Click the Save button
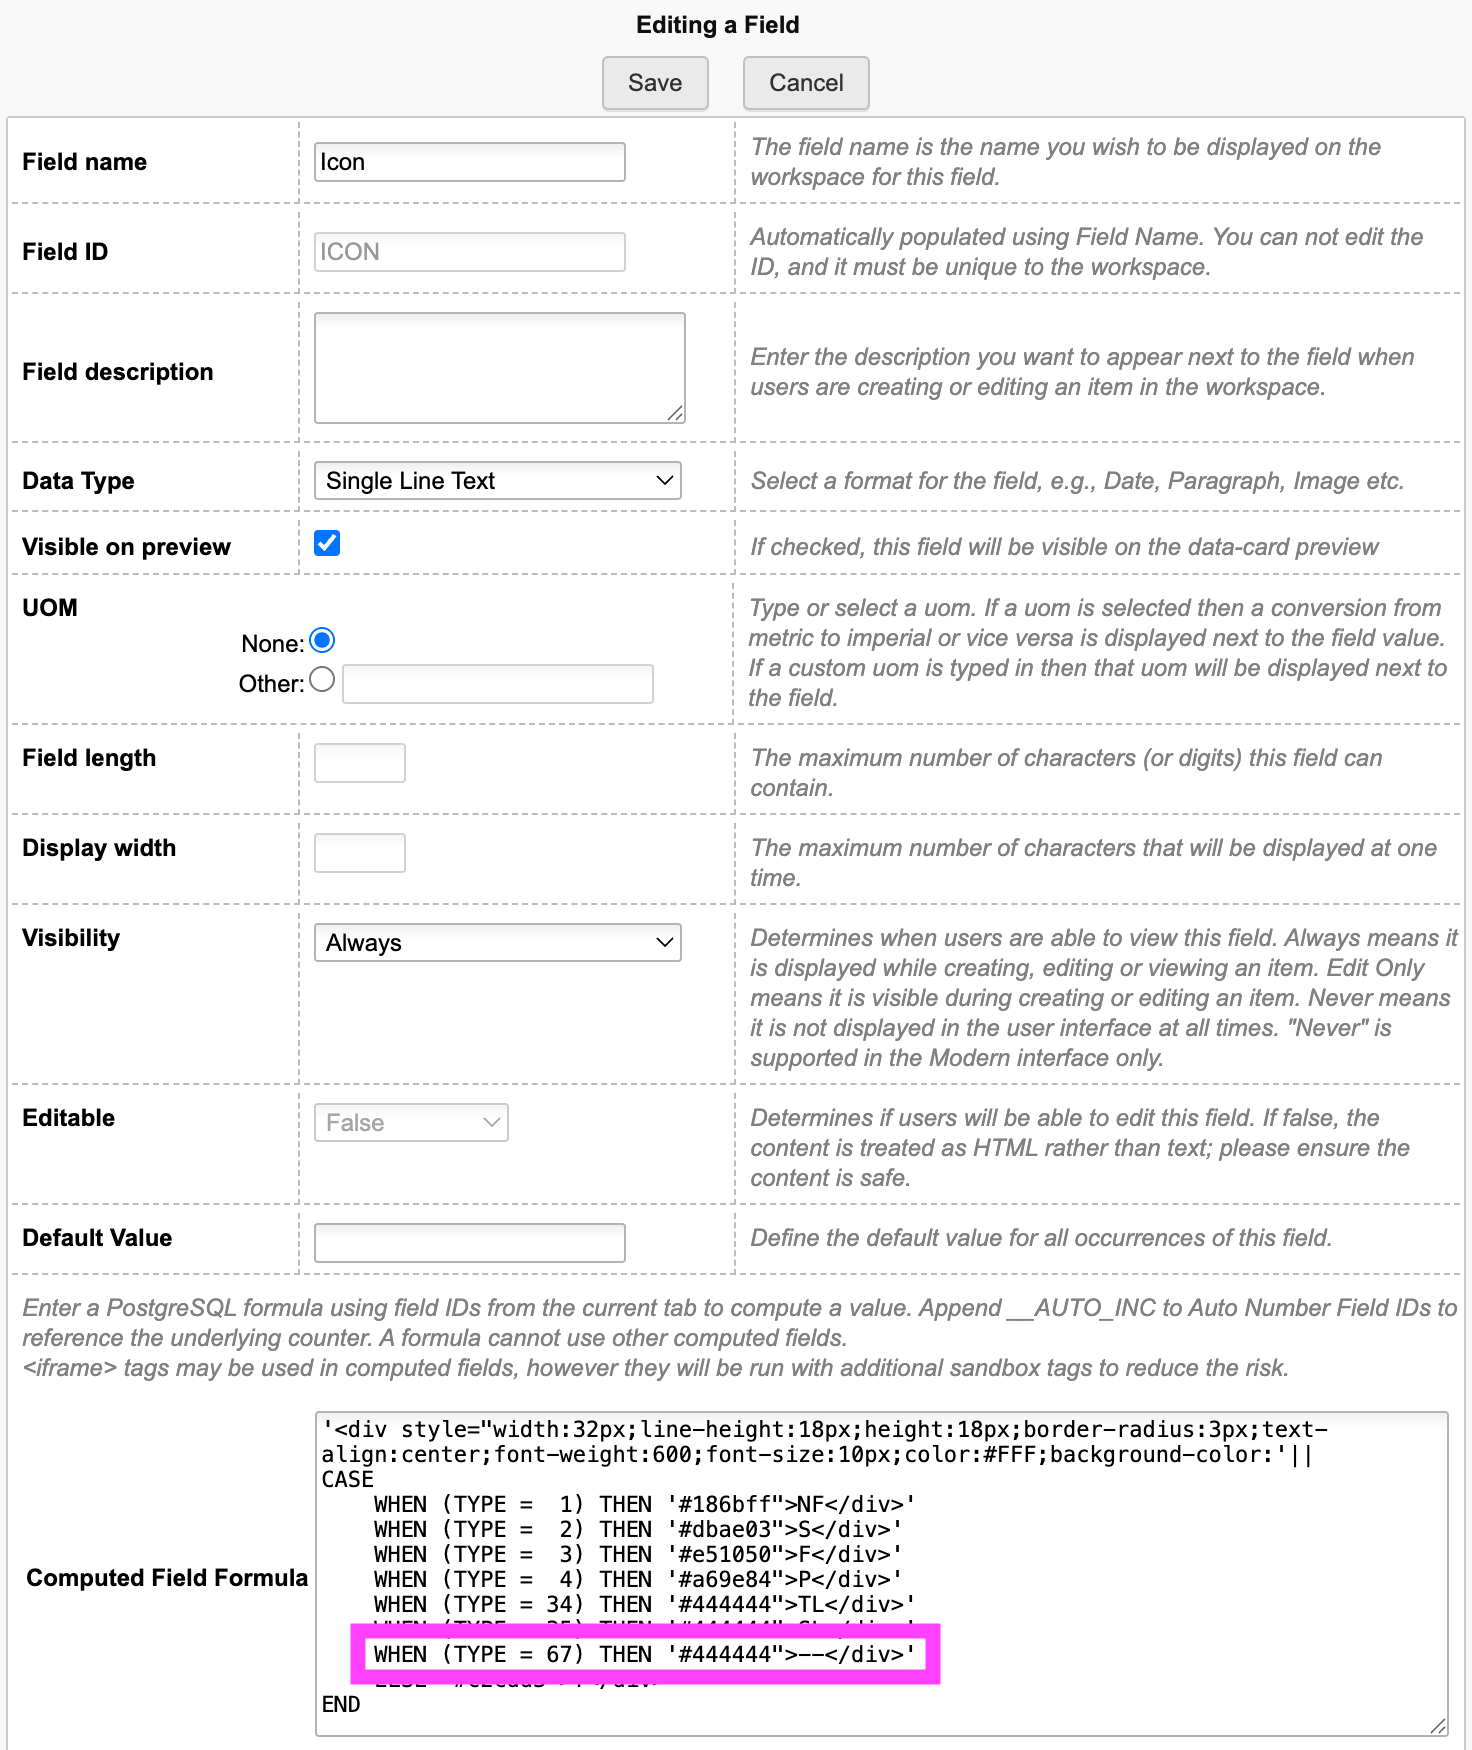This screenshot has width=1472, height=1750. [655, 83]
